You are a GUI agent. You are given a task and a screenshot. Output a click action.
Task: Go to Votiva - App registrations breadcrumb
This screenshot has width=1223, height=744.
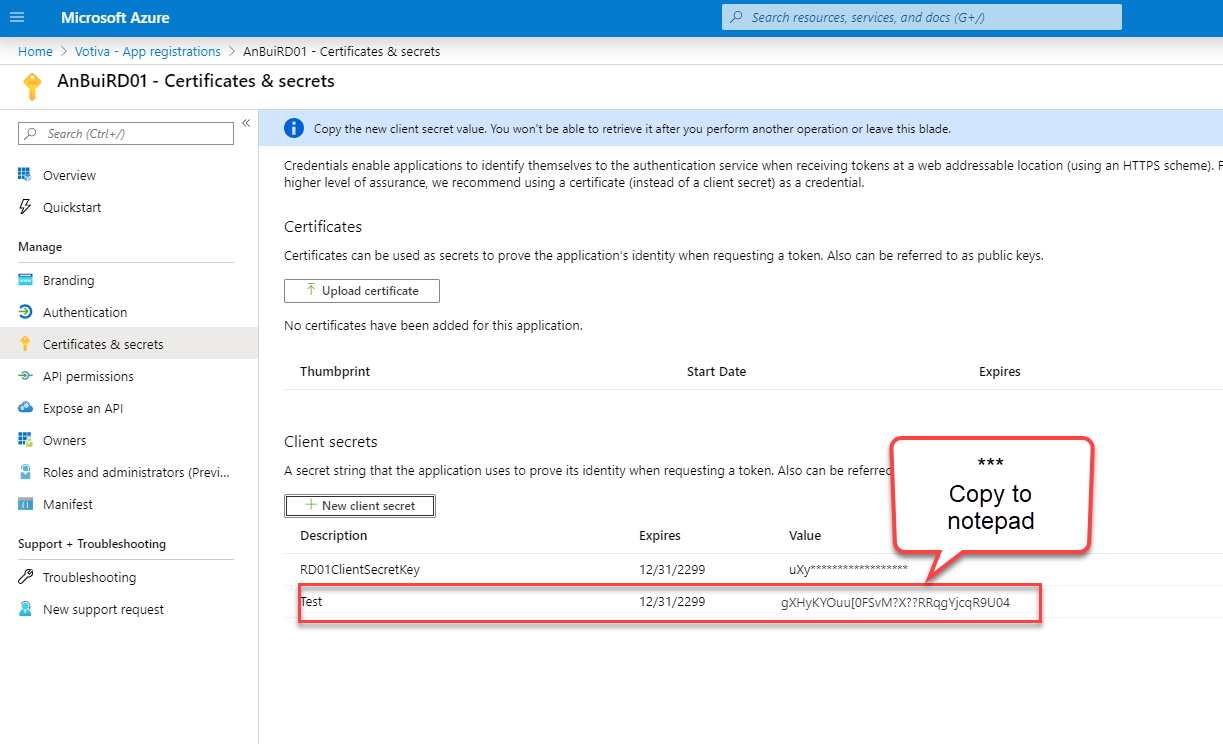(x=148, y=51)
